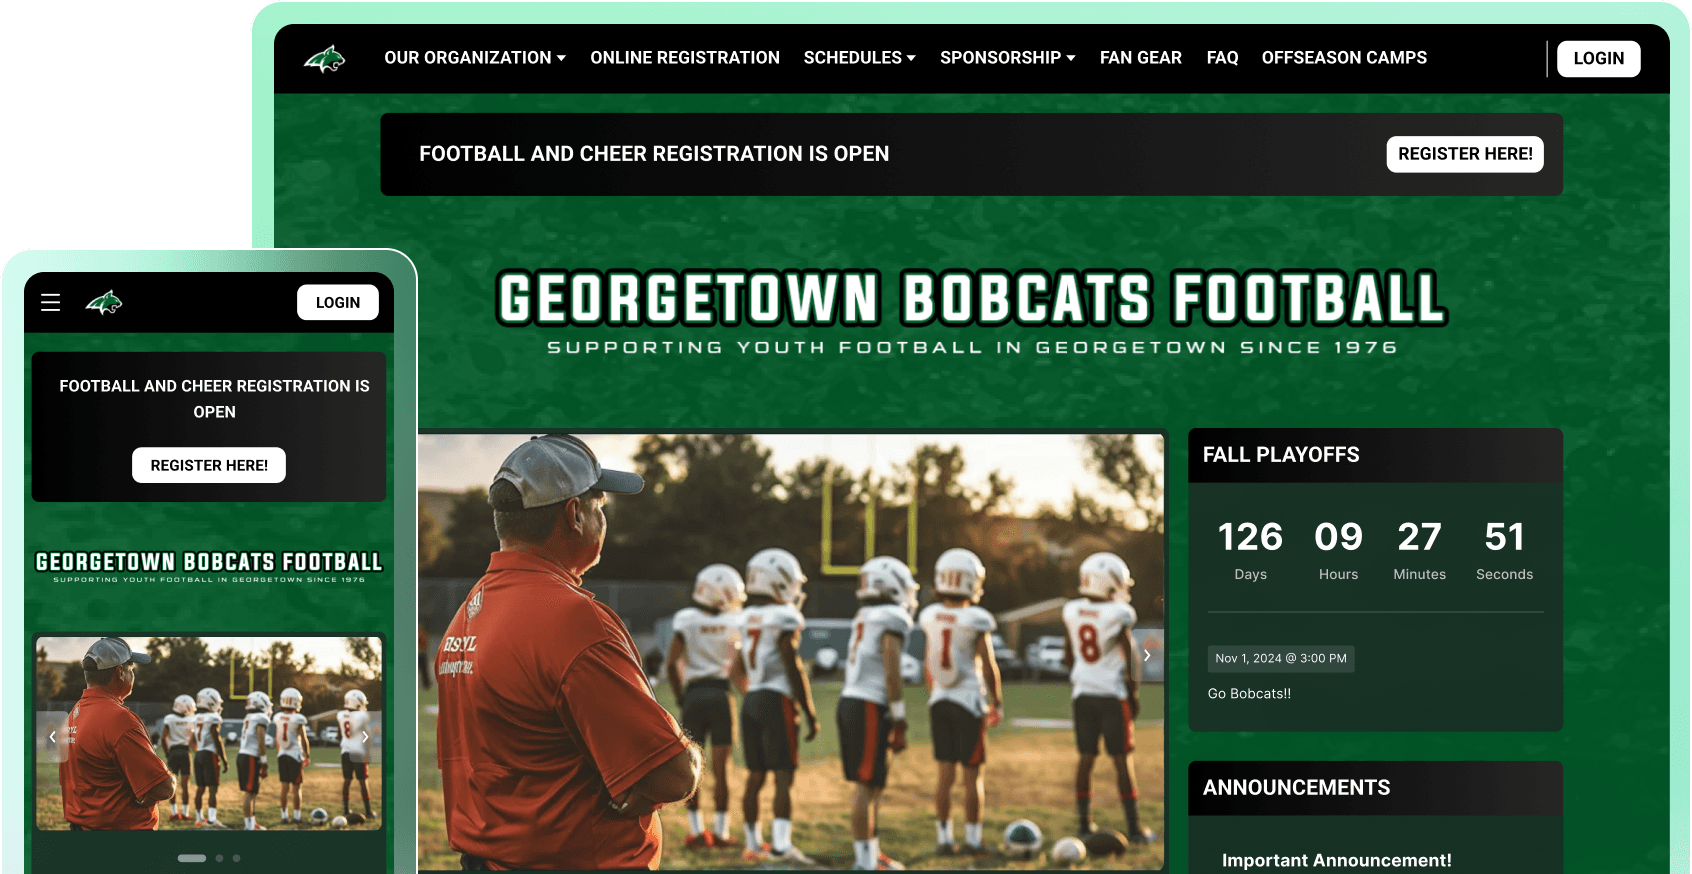1692x874 pixels.
Task: Expand the Our Organization dropdown
Action: (x=475, y=58)
